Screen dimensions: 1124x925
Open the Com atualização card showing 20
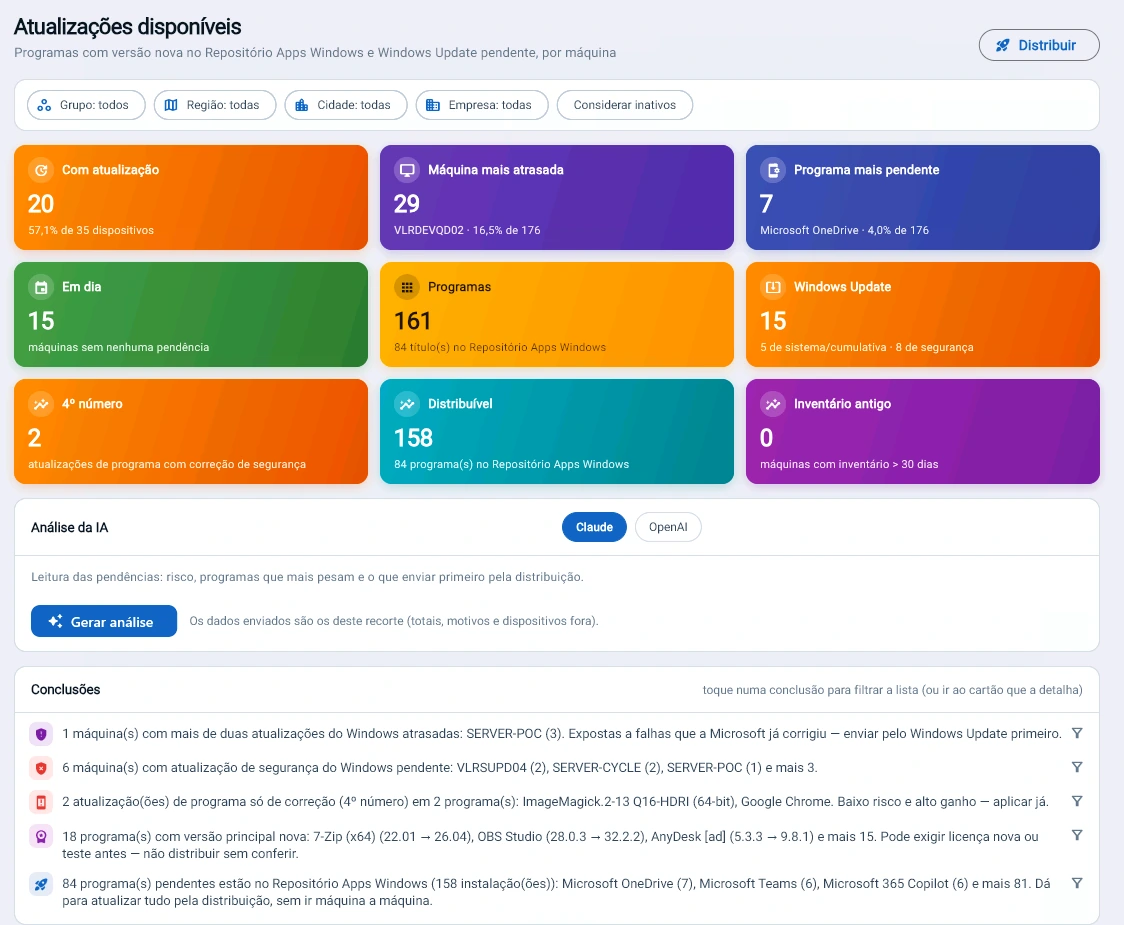191,198
